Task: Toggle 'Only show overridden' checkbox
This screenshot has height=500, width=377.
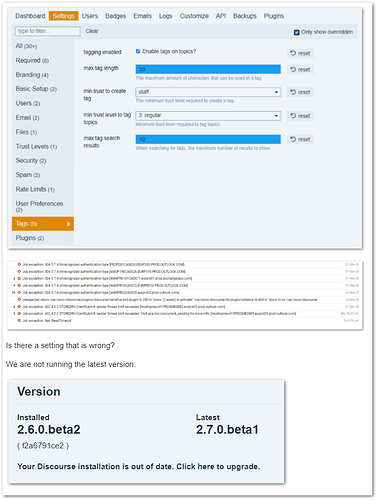Action: pyautogui.click(x=296, y=32)
